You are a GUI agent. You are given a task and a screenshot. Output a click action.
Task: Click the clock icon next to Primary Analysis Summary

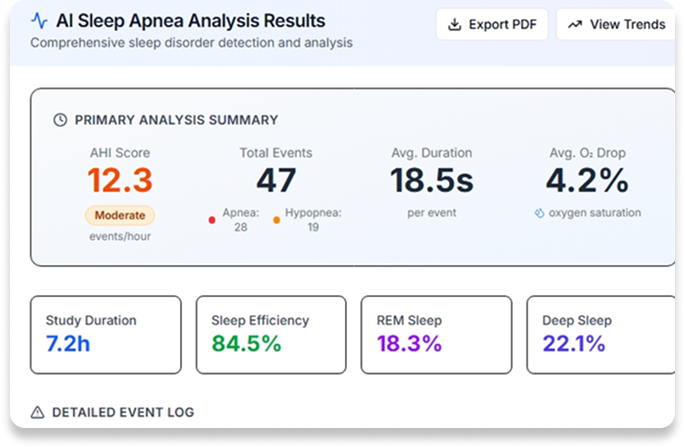(60, 120)
